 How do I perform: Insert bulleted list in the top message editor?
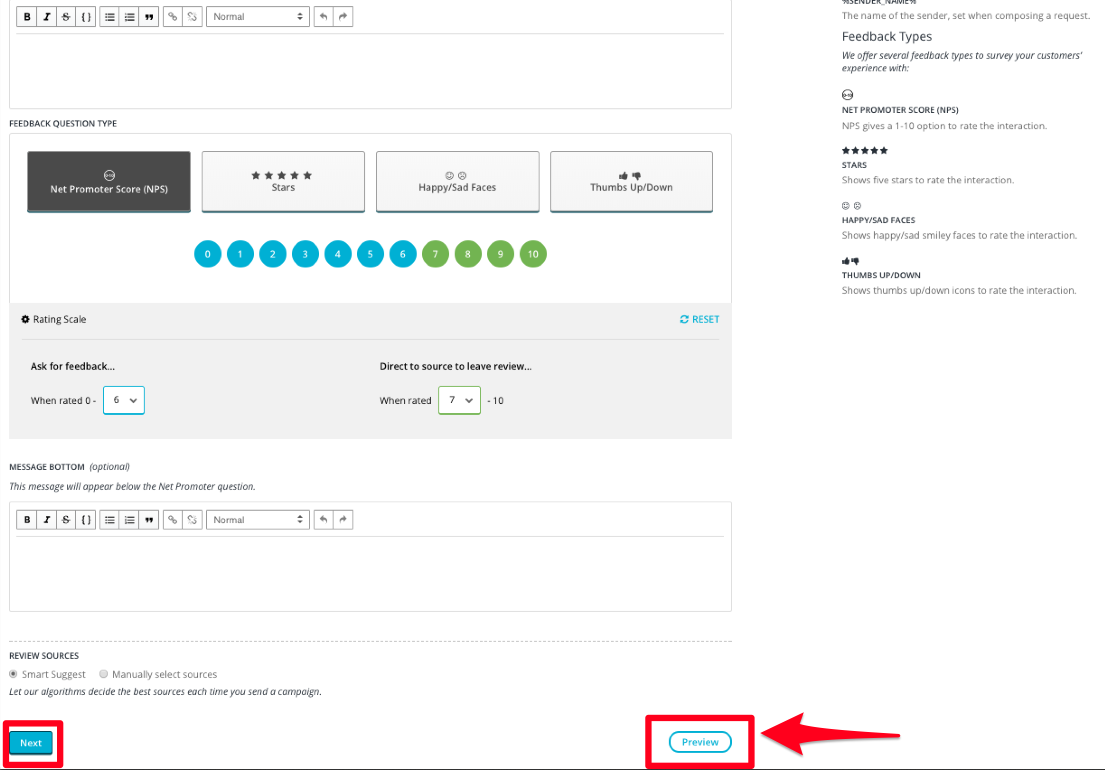click(x=110, y=17)
